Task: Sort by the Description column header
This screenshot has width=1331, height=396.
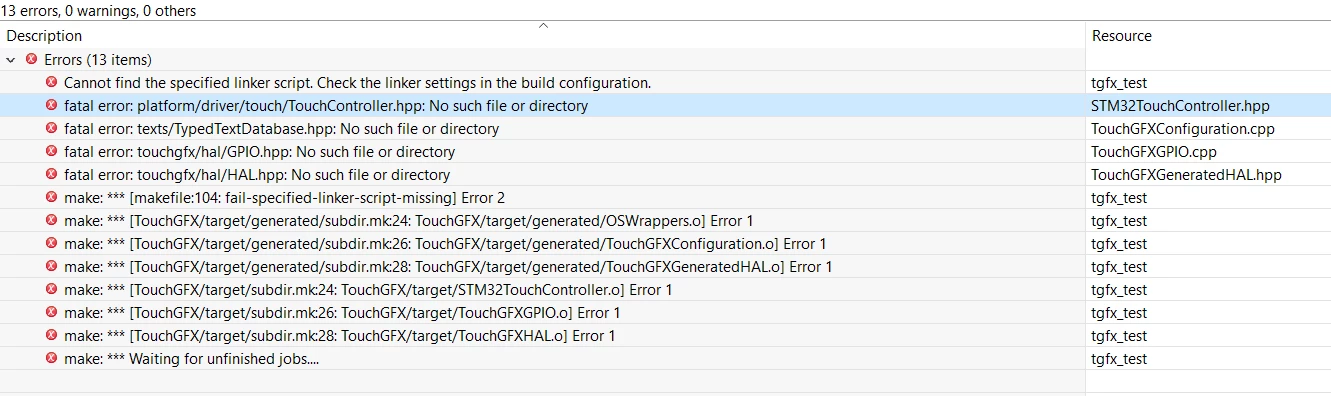Action: 44,36
